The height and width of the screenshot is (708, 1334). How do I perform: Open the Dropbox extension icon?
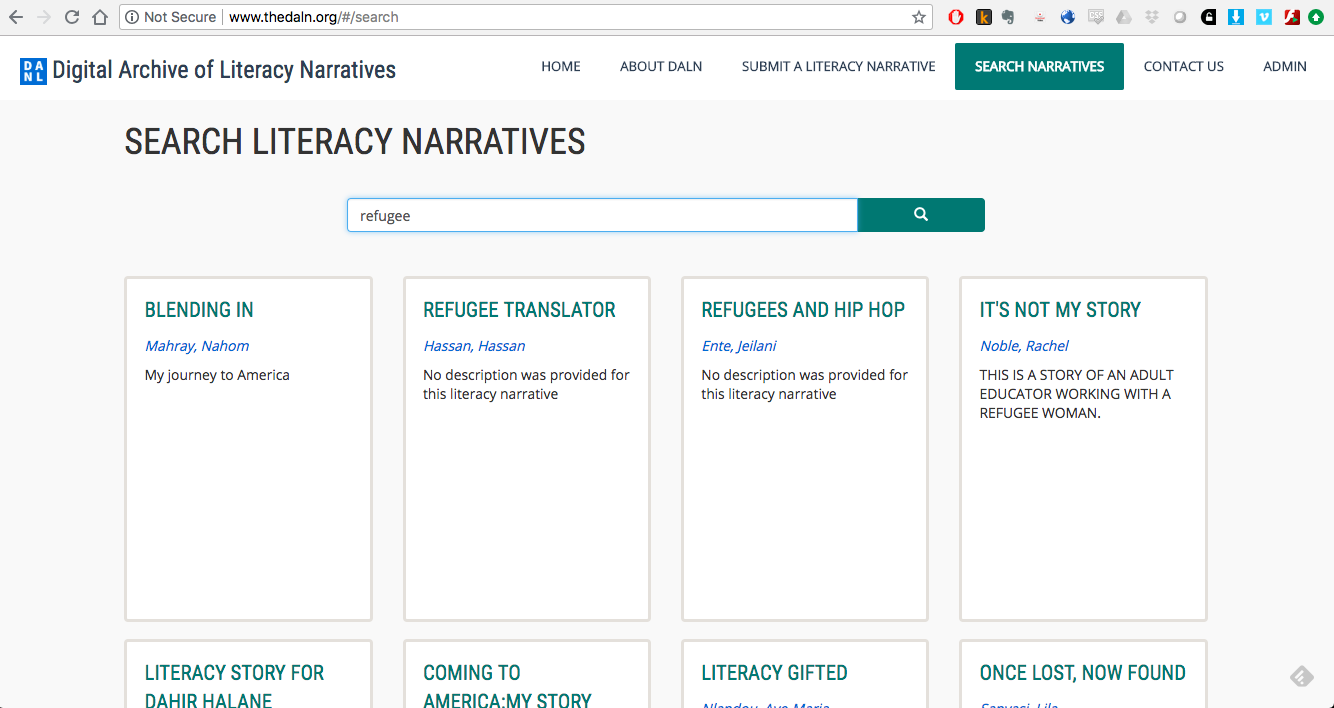(x=1152, y=17)
